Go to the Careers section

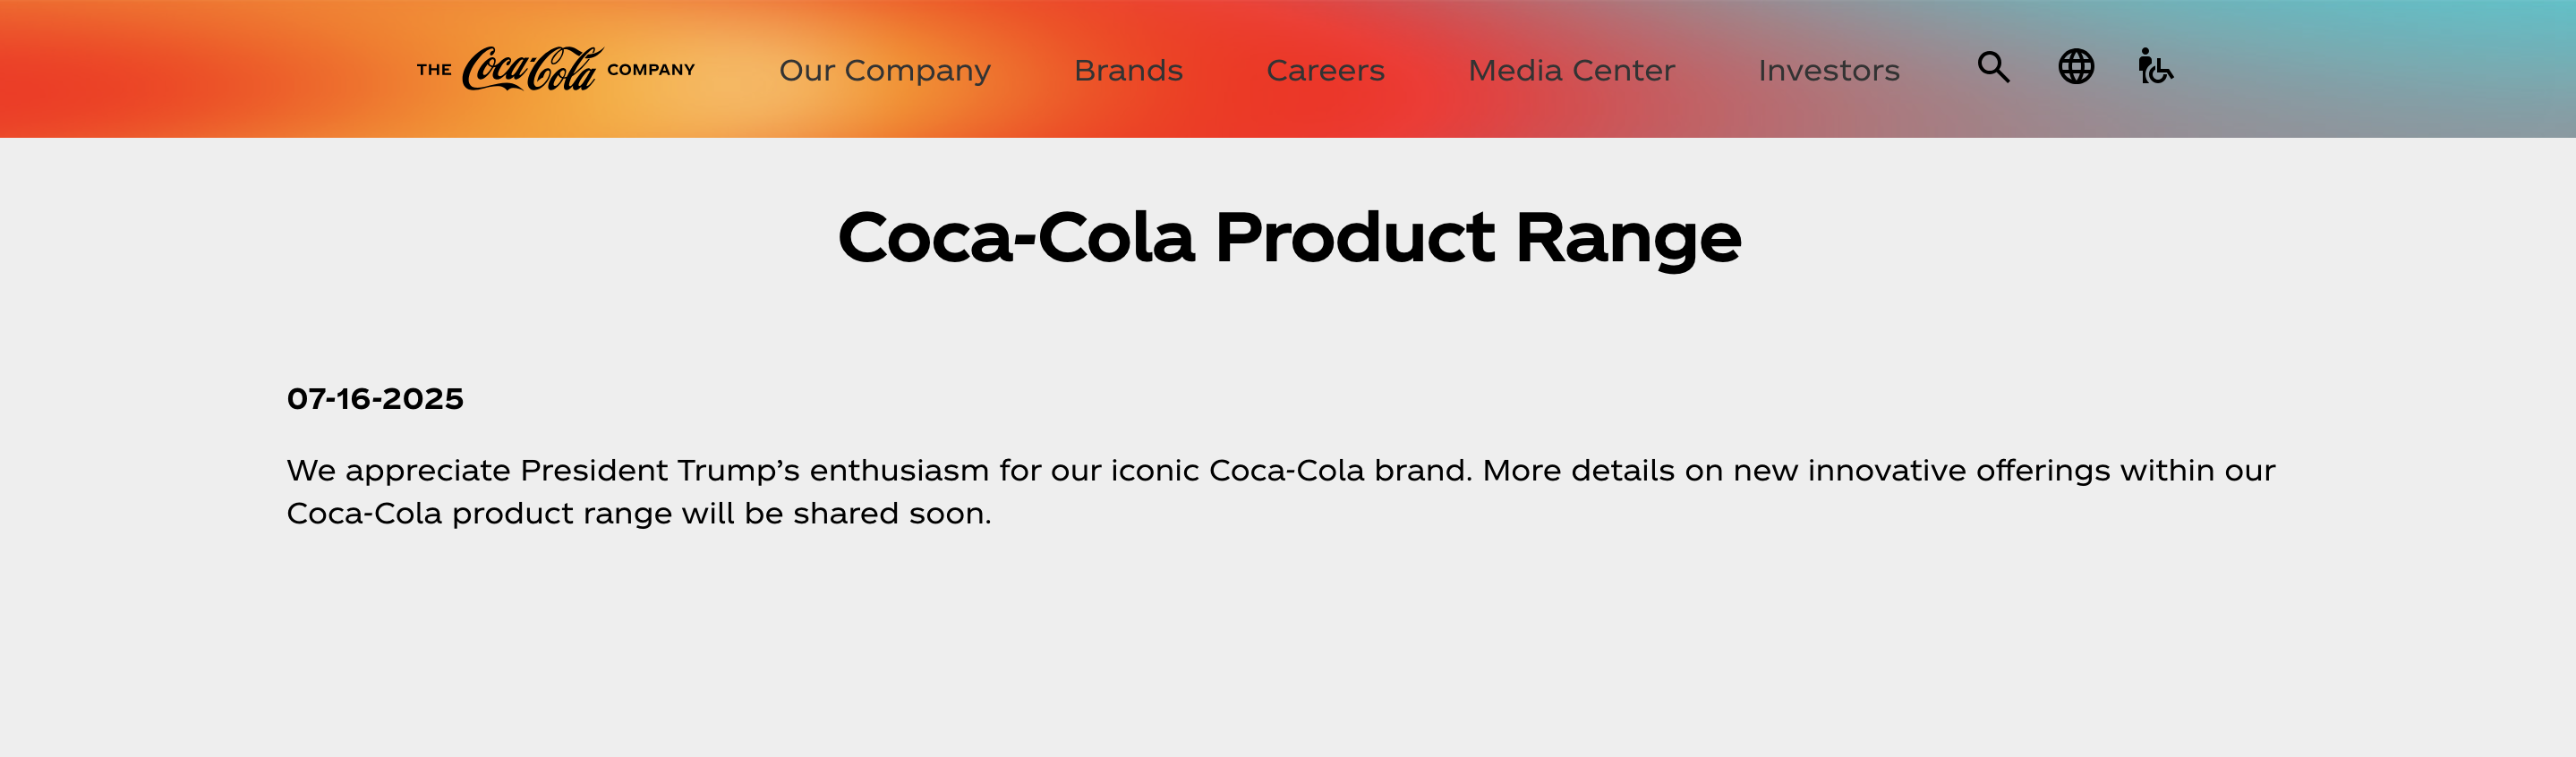point(1325,70)
